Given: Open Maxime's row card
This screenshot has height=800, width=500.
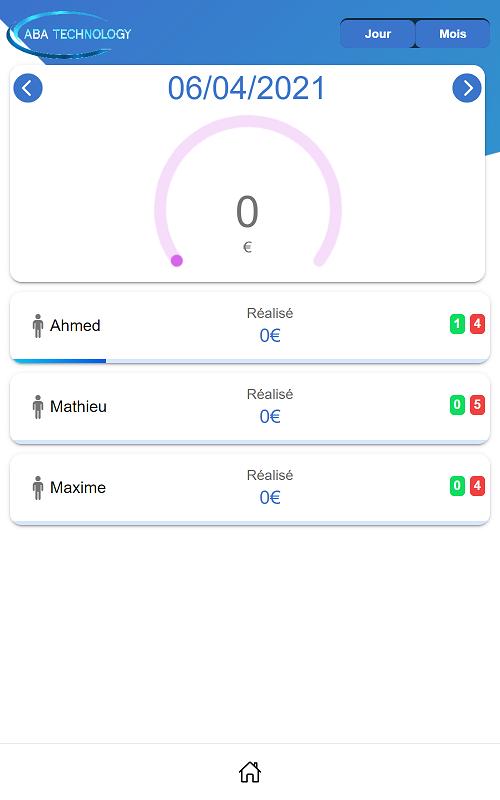Looking at the screenshot, I should 250,490.
